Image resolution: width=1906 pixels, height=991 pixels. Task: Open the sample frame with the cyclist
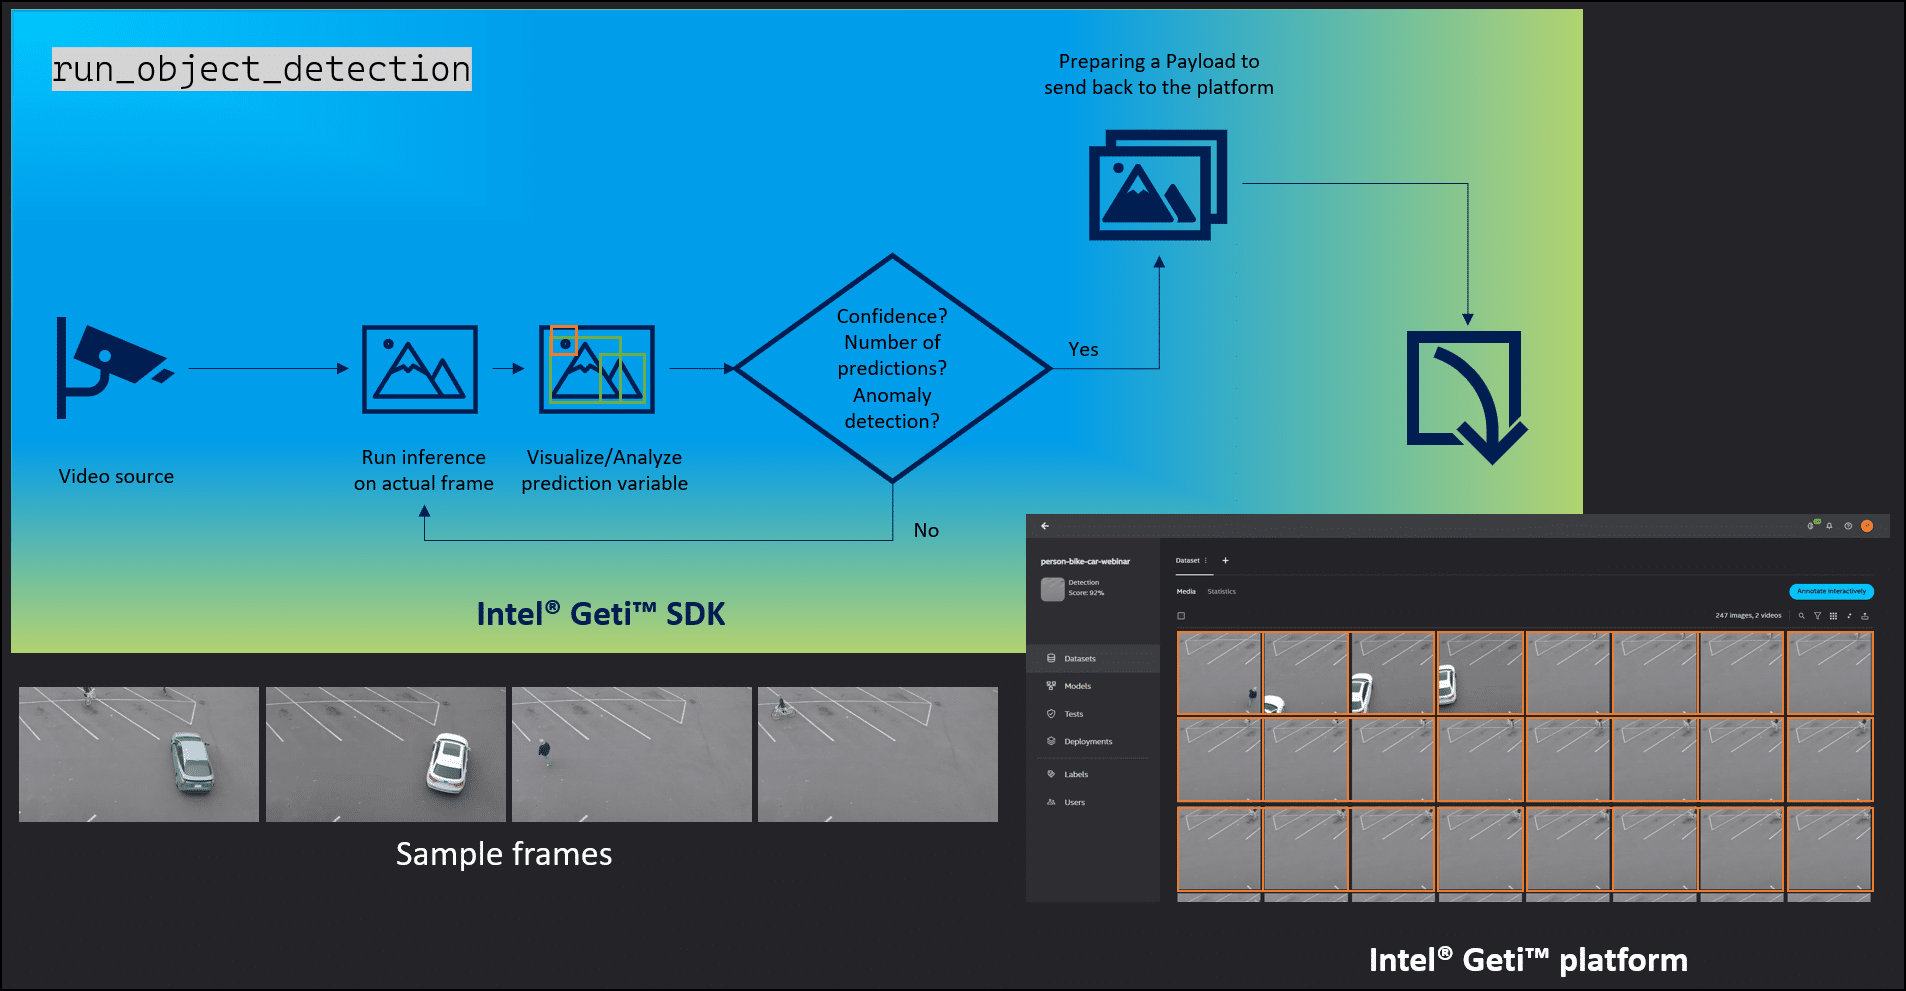[878, 754]
